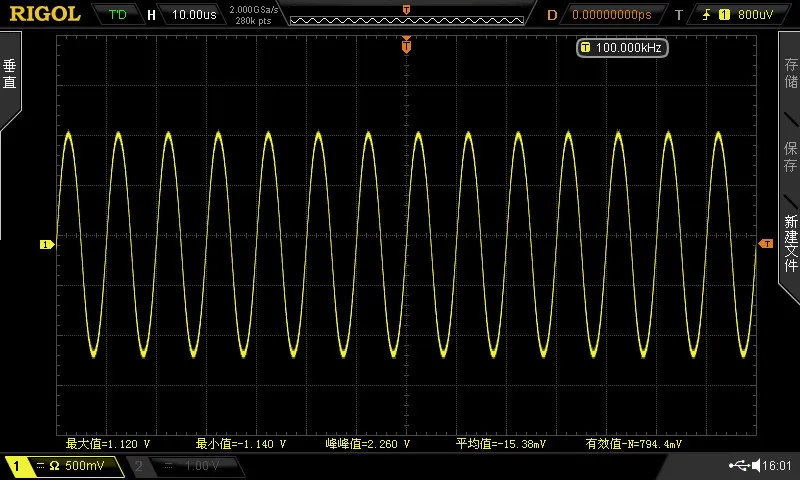Image resolution: width=800 pixels, height=480 pixels.
Task: Click the trigger source channel 1 badge
Action: tap(724, 15)
